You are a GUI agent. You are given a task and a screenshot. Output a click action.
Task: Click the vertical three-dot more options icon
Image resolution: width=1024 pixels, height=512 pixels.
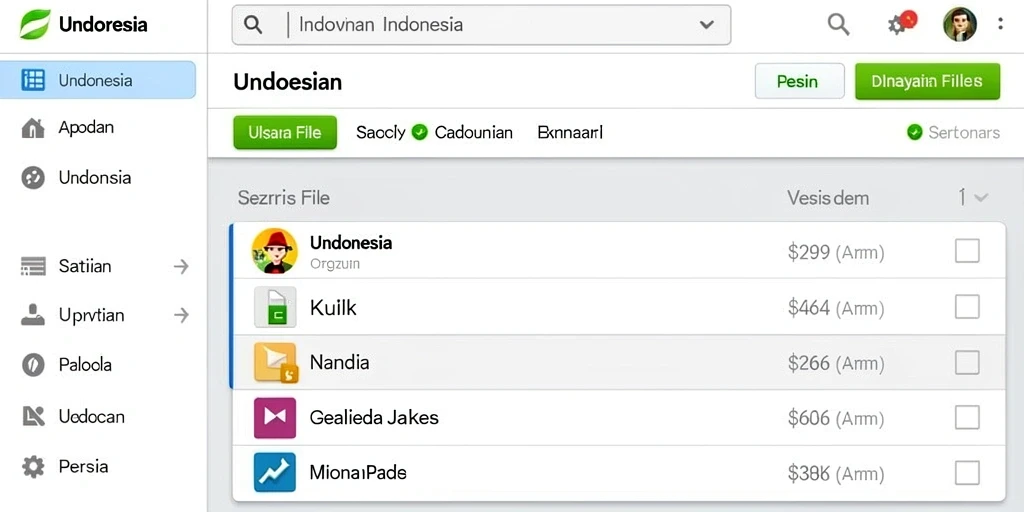[x=1000, y=24]
